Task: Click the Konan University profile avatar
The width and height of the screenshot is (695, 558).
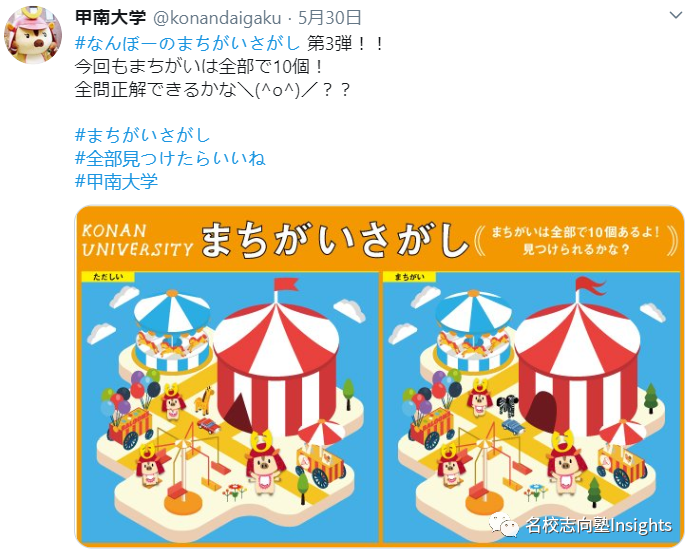Action: coord(32,35)
